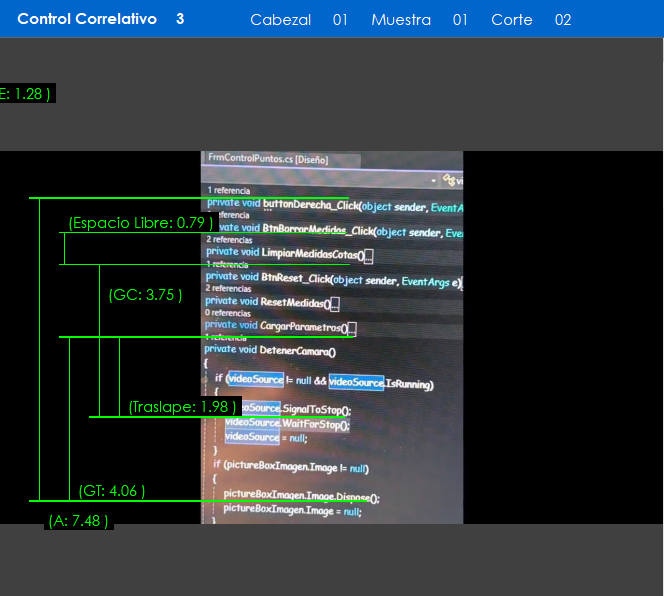
Task: Click the GC: 3.75 measurement label
Action: (x=145, y=295)
